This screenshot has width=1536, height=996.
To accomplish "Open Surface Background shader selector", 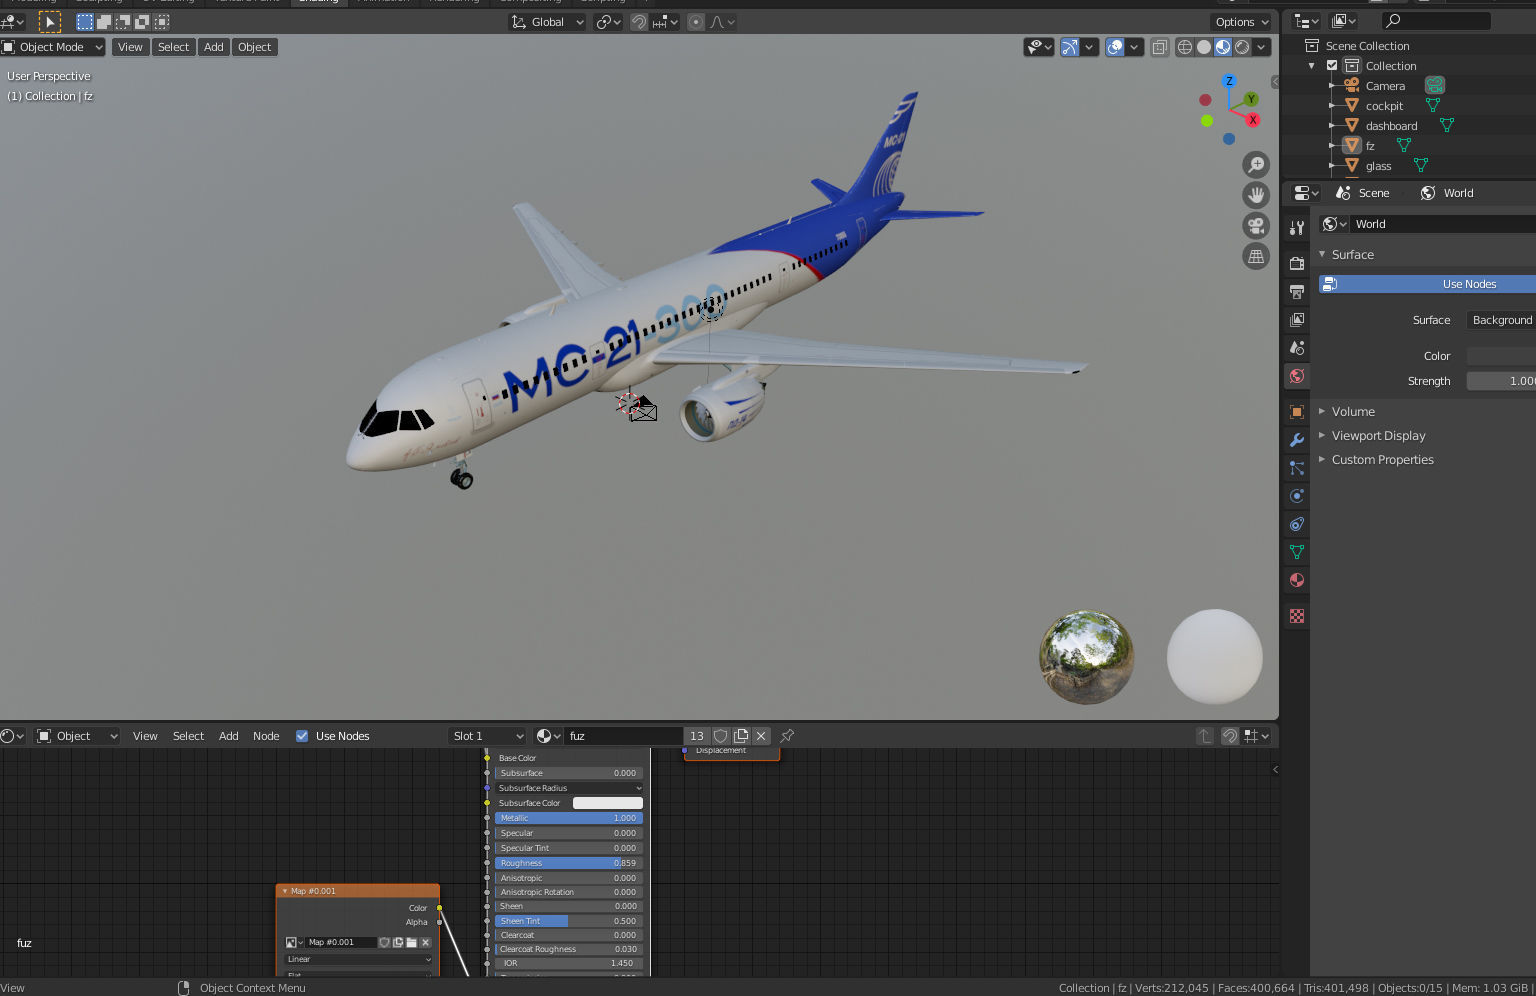I will click(x=1501, y=320).
